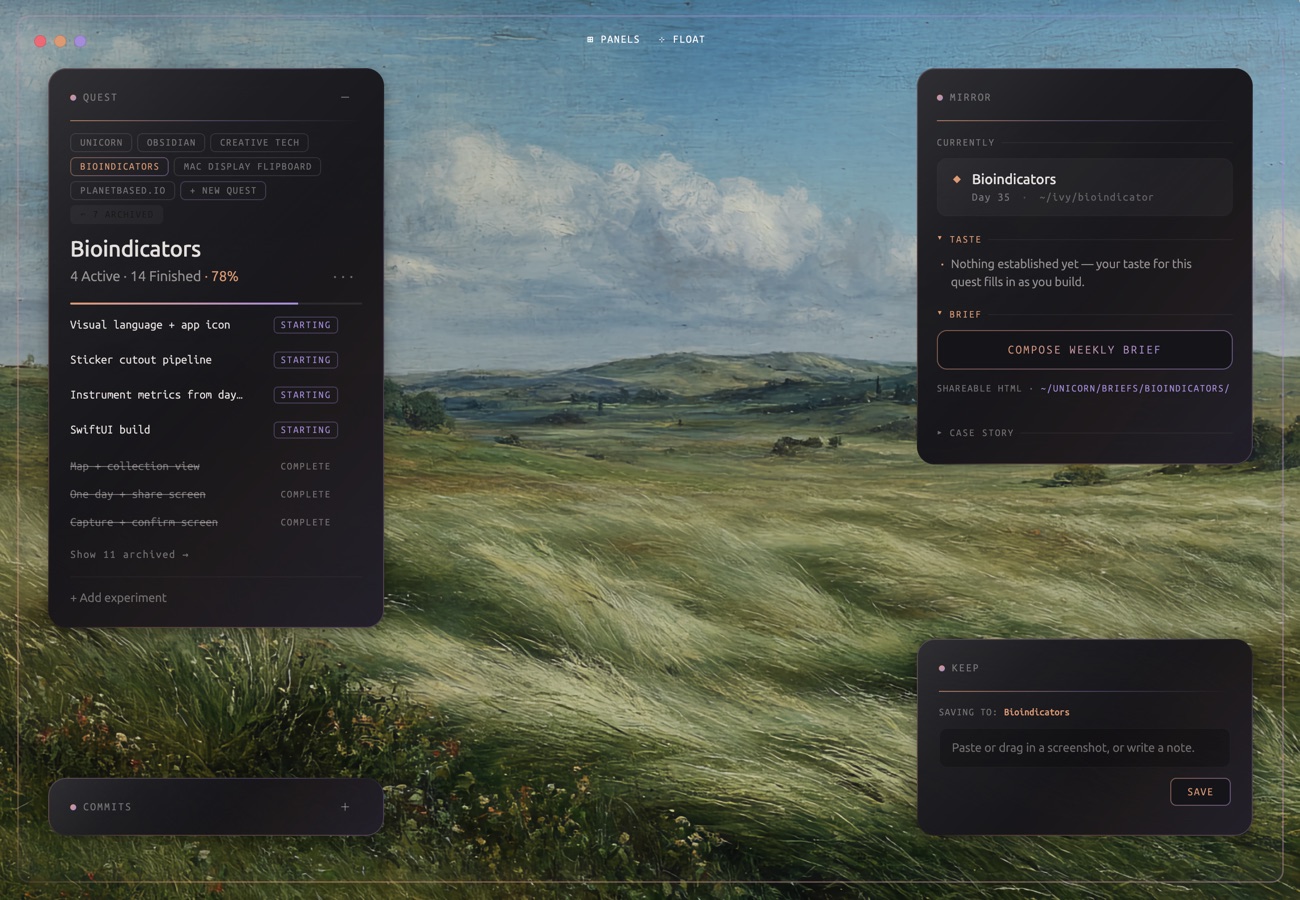1300x900 pixels.
Task: Switch to Float layout mode
Action: (682, 40)
